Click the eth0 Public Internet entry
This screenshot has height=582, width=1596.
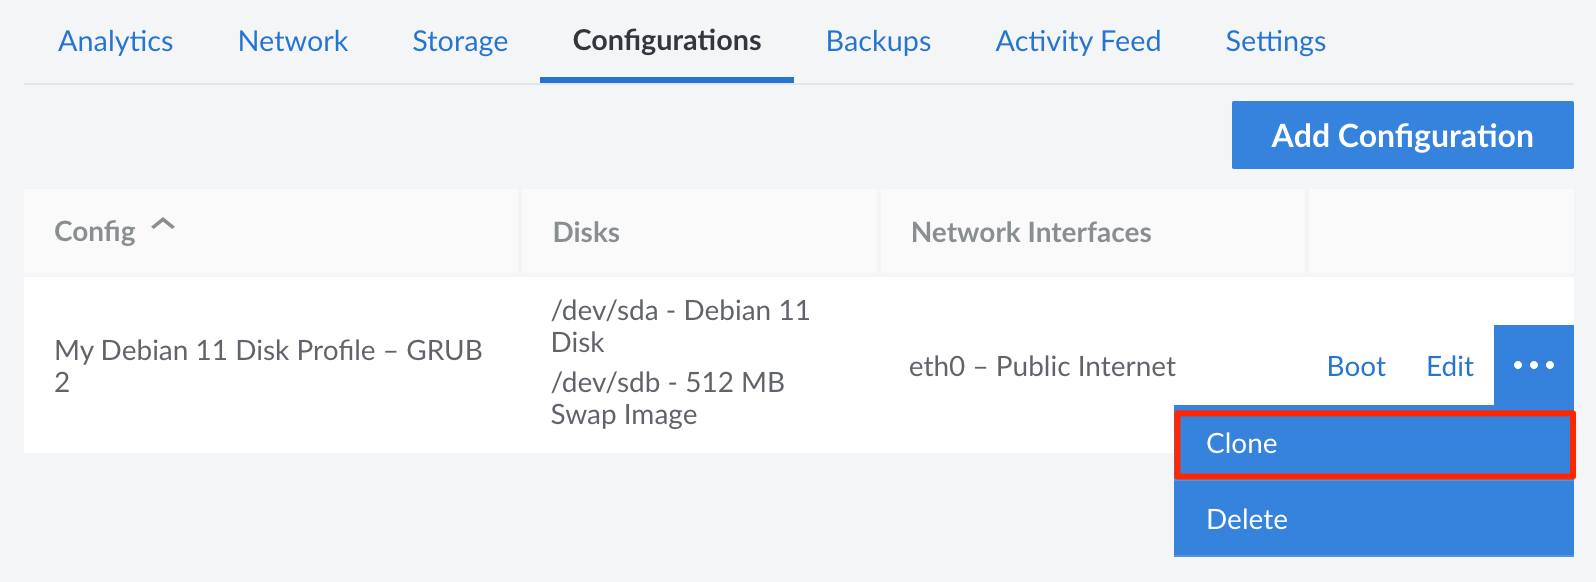click(1042, 366)
